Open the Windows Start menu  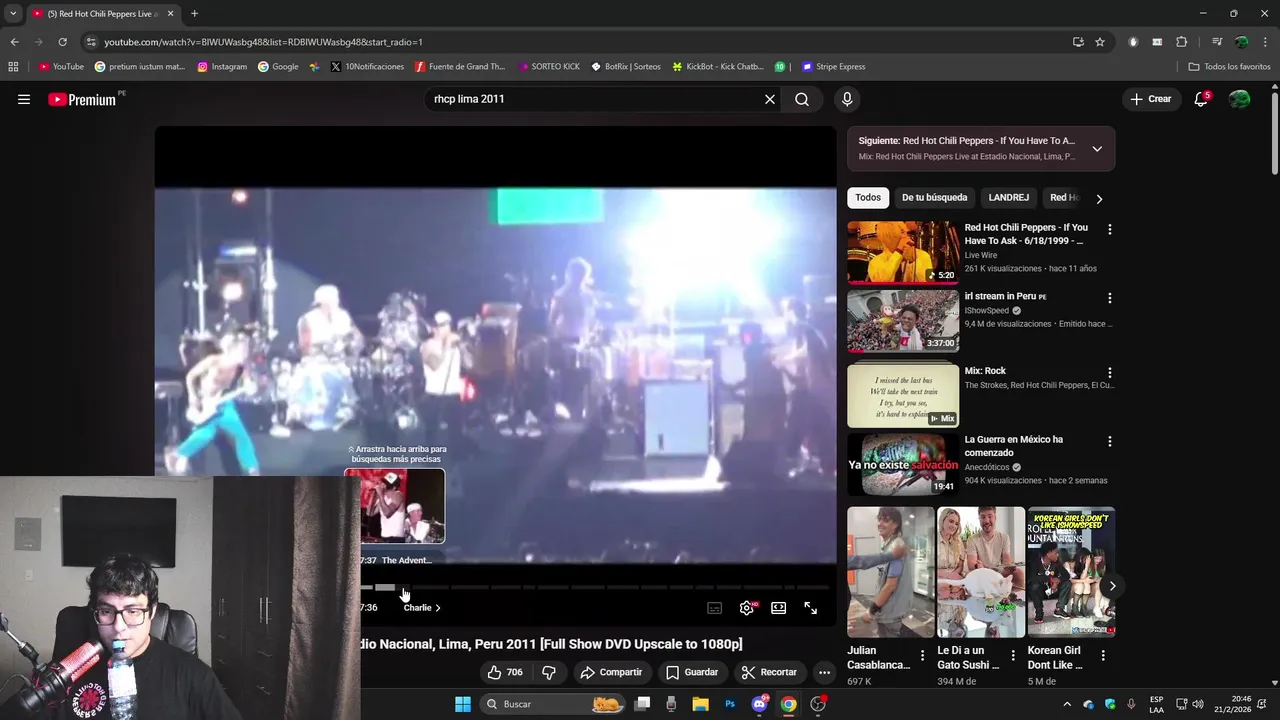463,704
